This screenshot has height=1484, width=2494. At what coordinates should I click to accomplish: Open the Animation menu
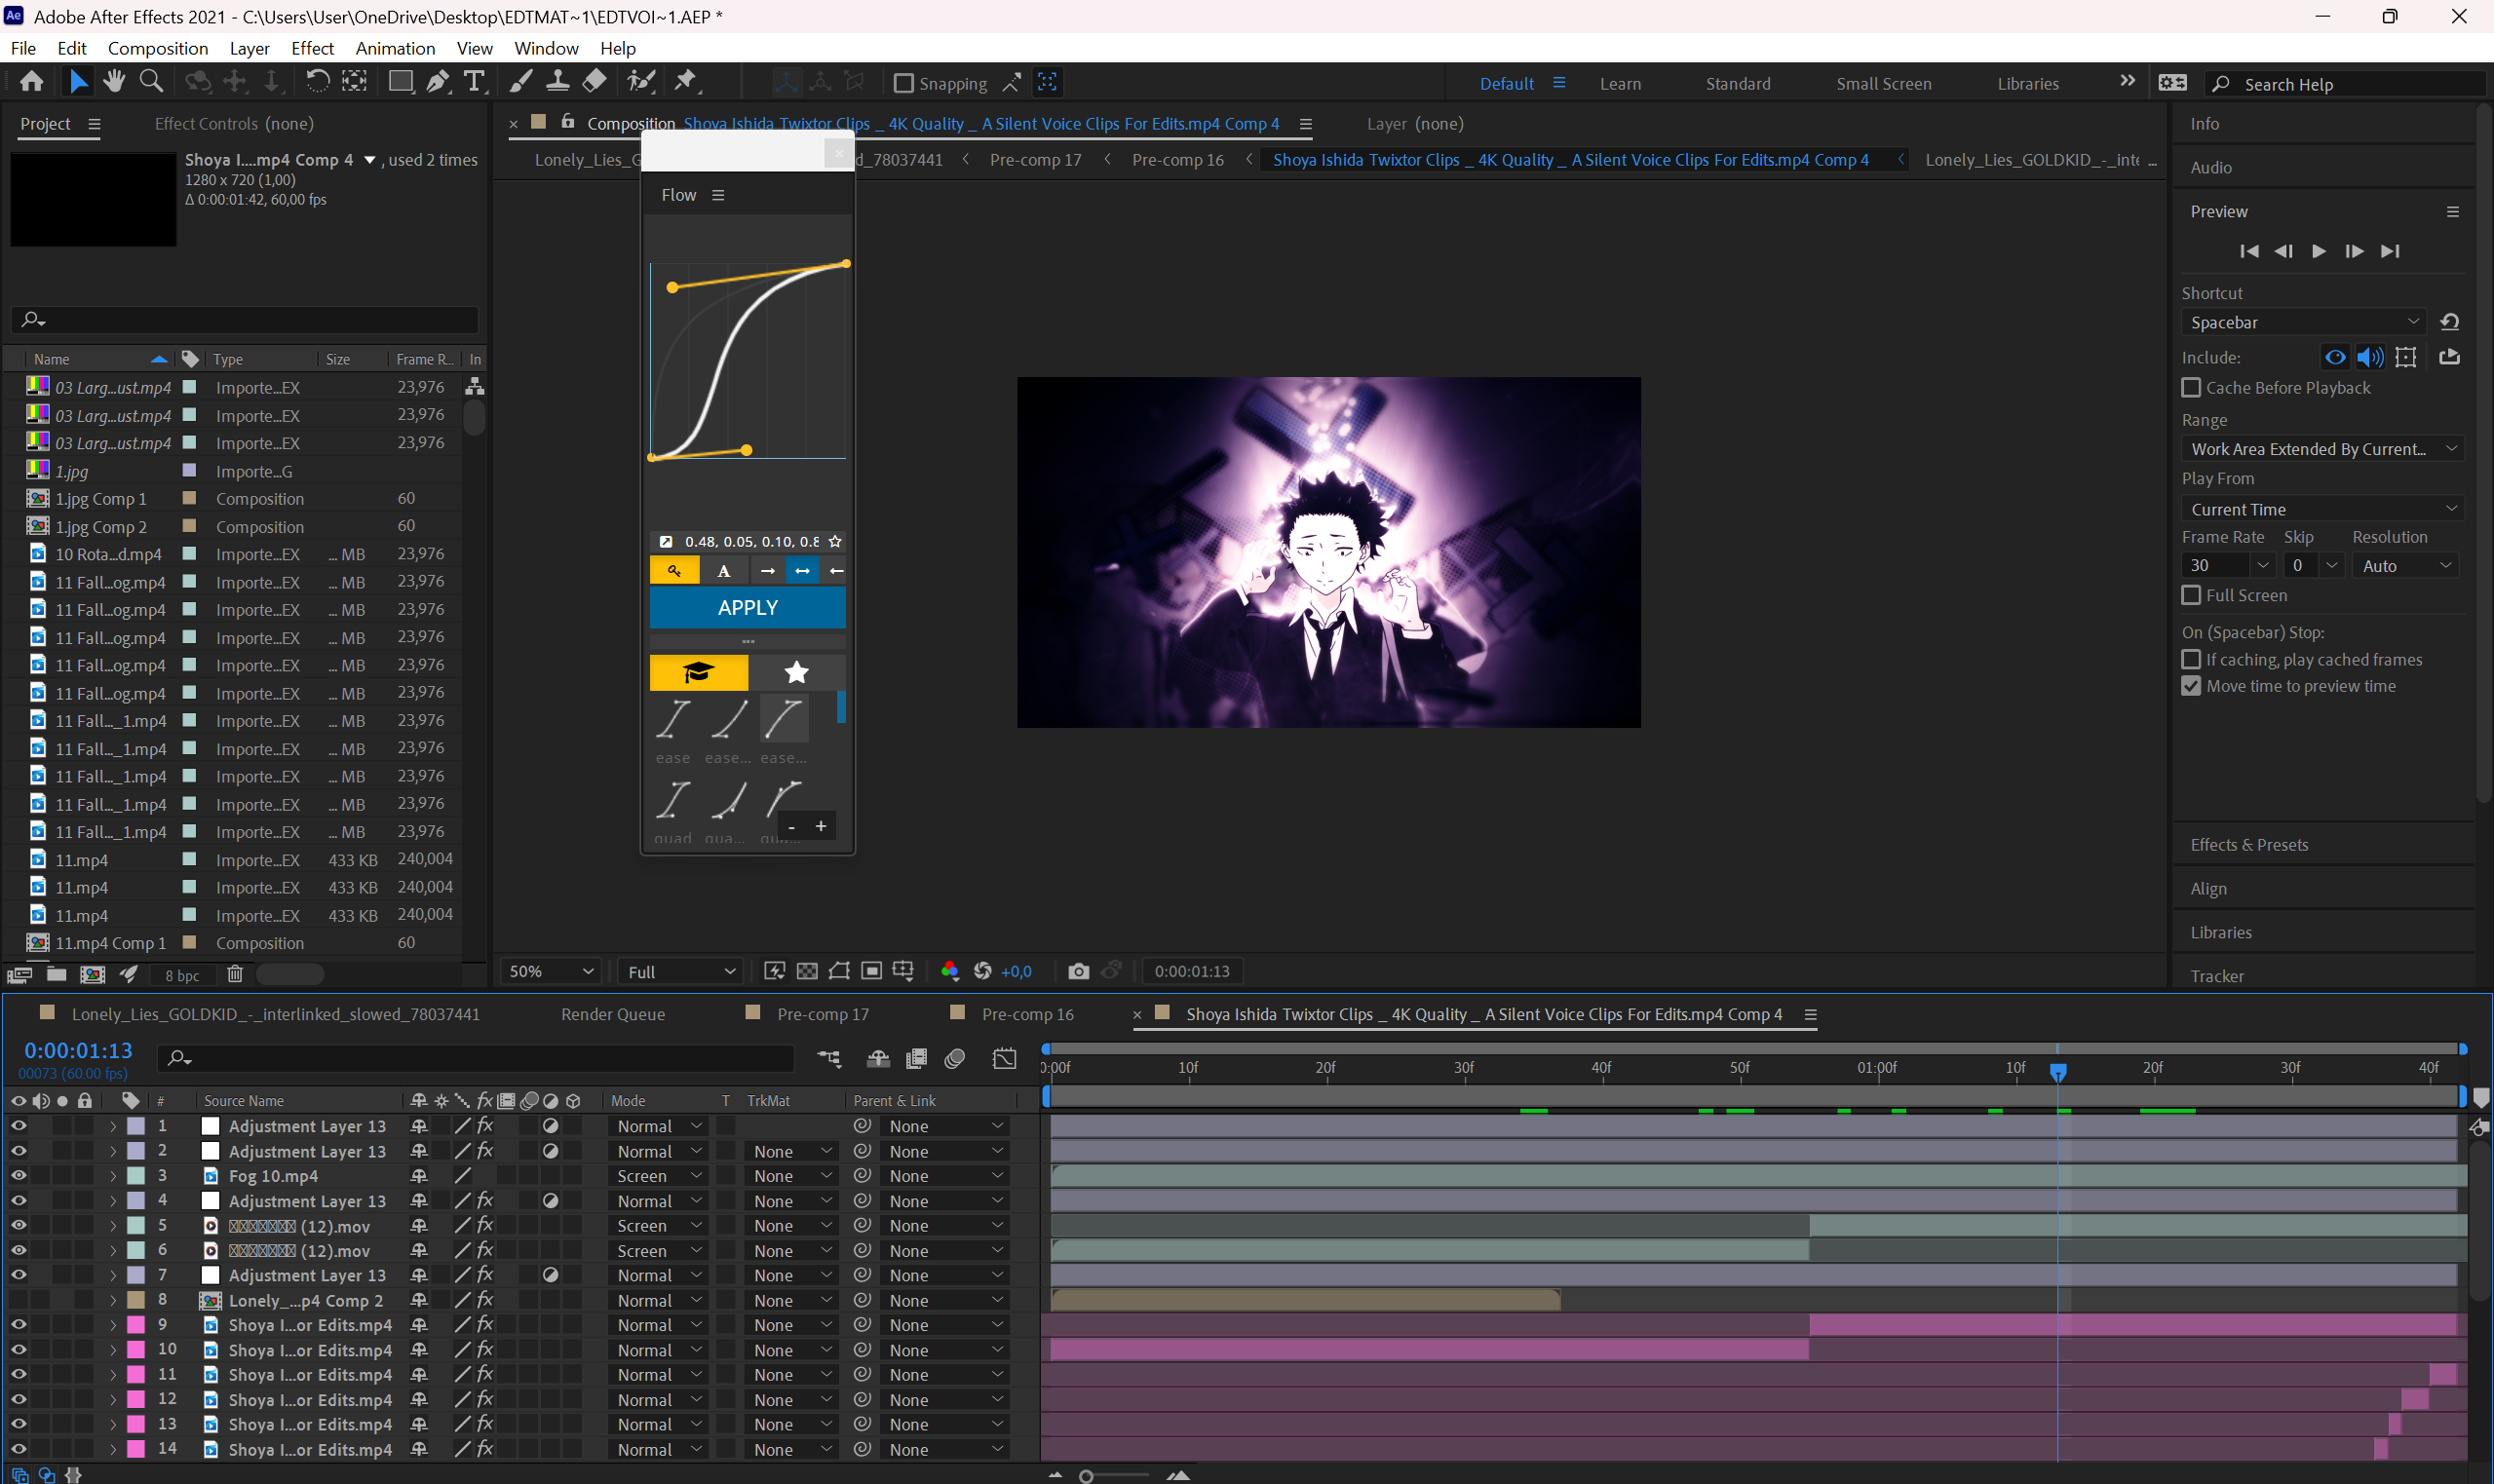point(395,48)
